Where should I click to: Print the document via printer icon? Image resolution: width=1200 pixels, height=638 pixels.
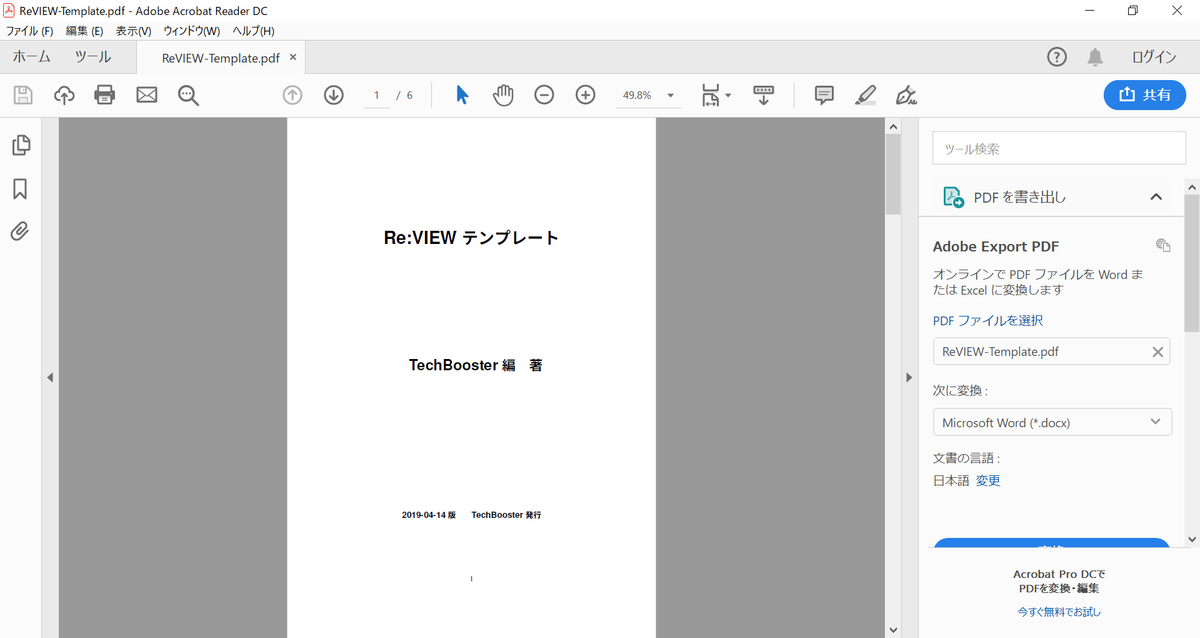(105, 95)
